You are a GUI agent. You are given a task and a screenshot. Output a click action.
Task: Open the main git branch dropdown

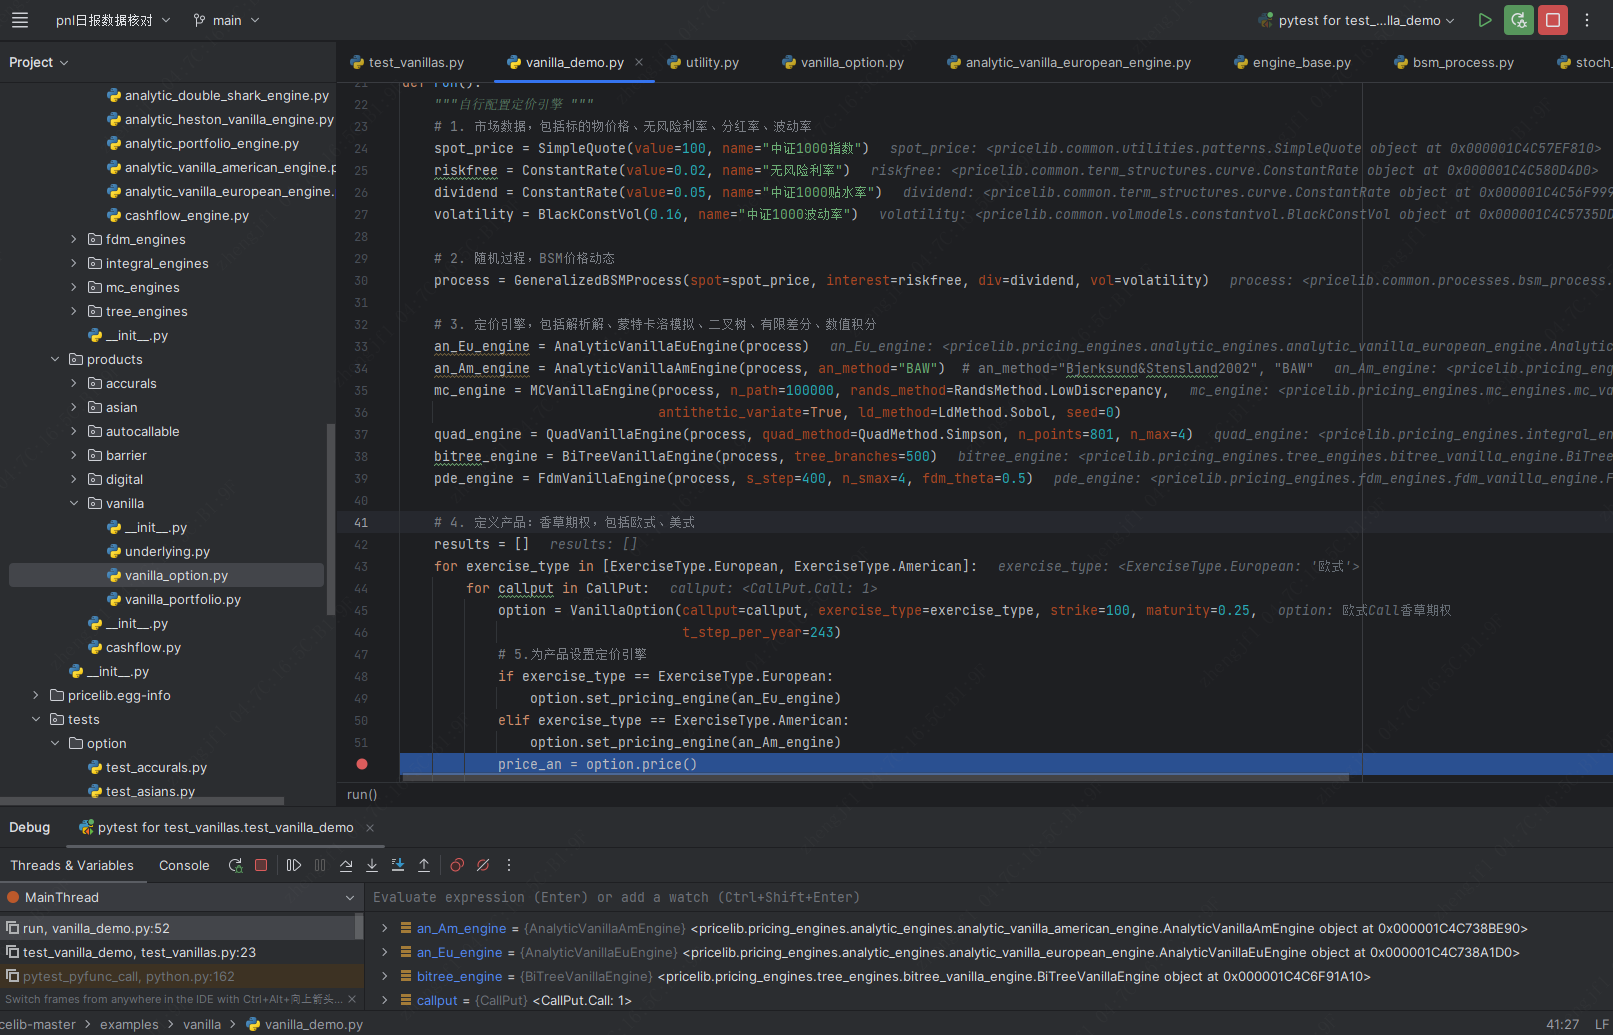[226, 20]
